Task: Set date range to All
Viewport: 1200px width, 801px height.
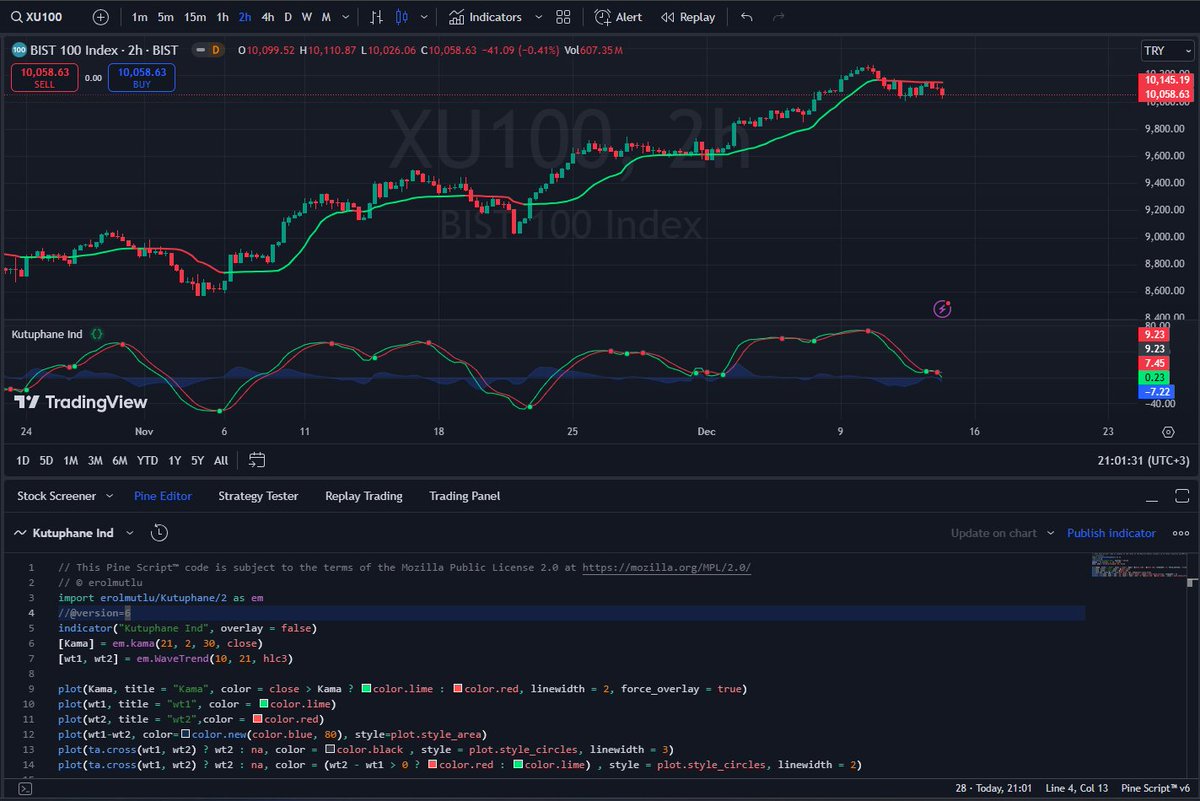Action: pyautogui.click(x=221, y=460)
